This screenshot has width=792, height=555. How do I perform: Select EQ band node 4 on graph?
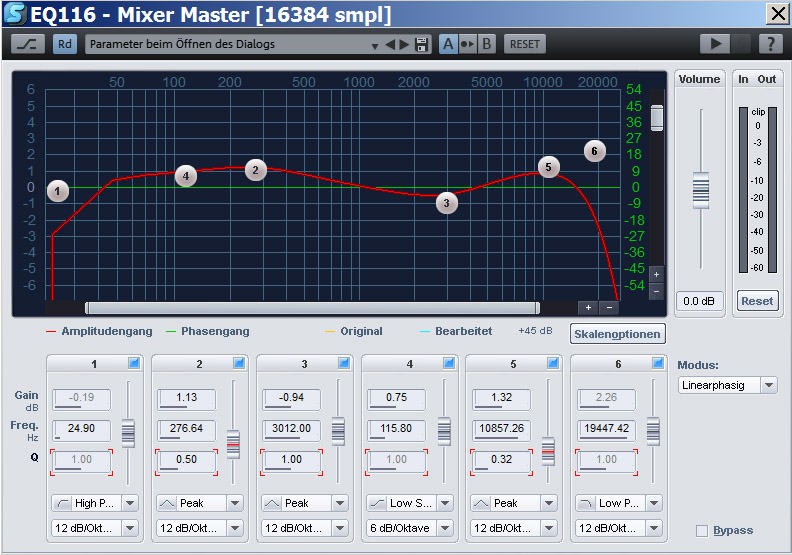pyautogui.click(x=186, y=176)
